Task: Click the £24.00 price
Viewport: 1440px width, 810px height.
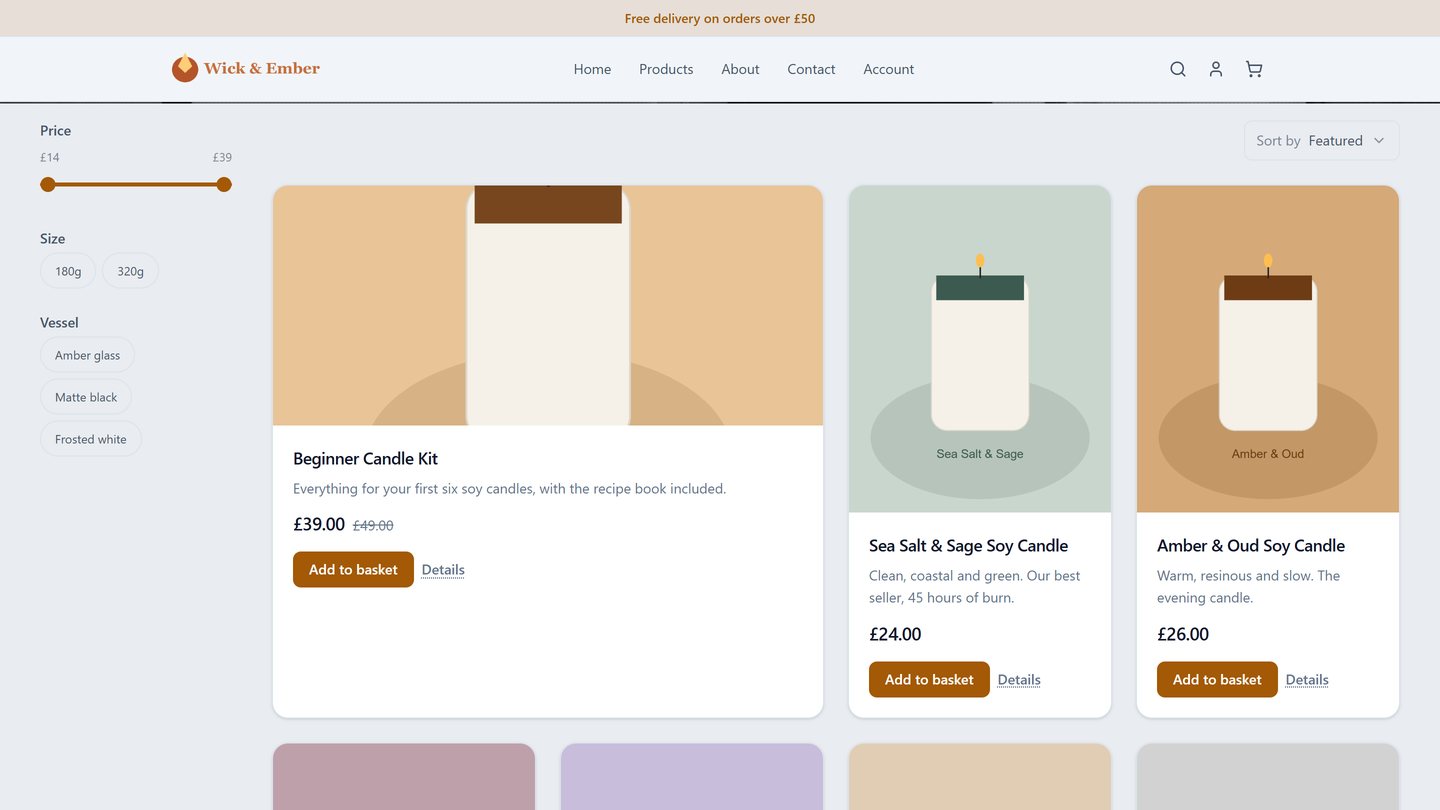Action: (x=895, y=634)
